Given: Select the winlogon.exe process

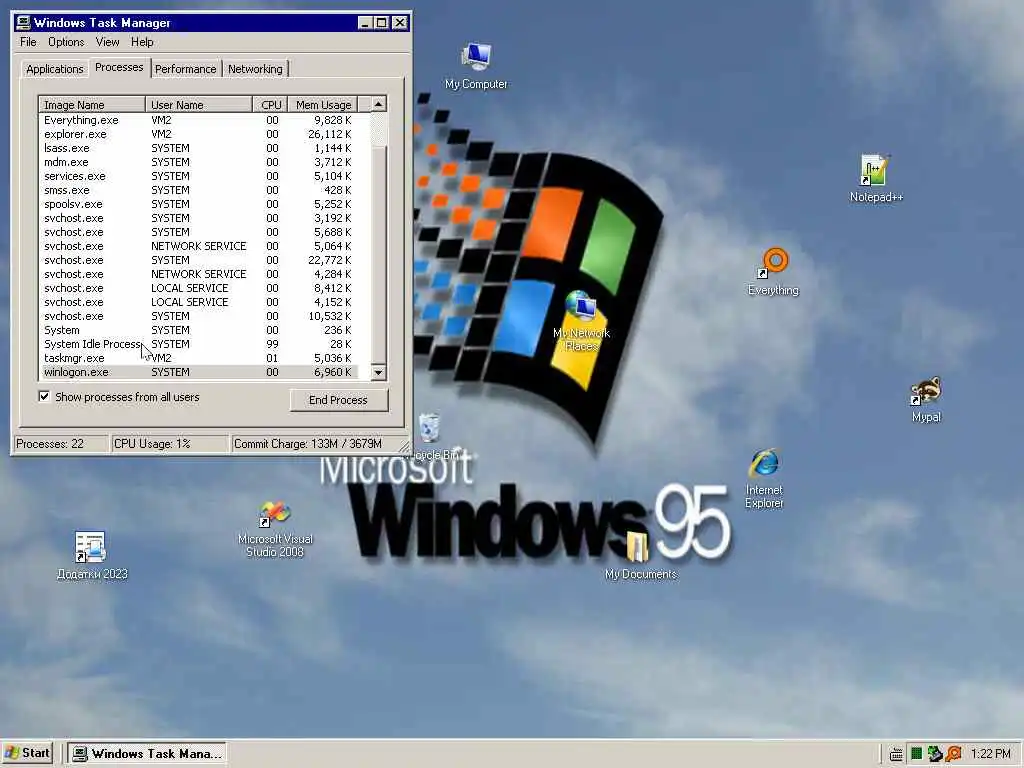Looking at the screenshot, I should (x=199, y=372).
